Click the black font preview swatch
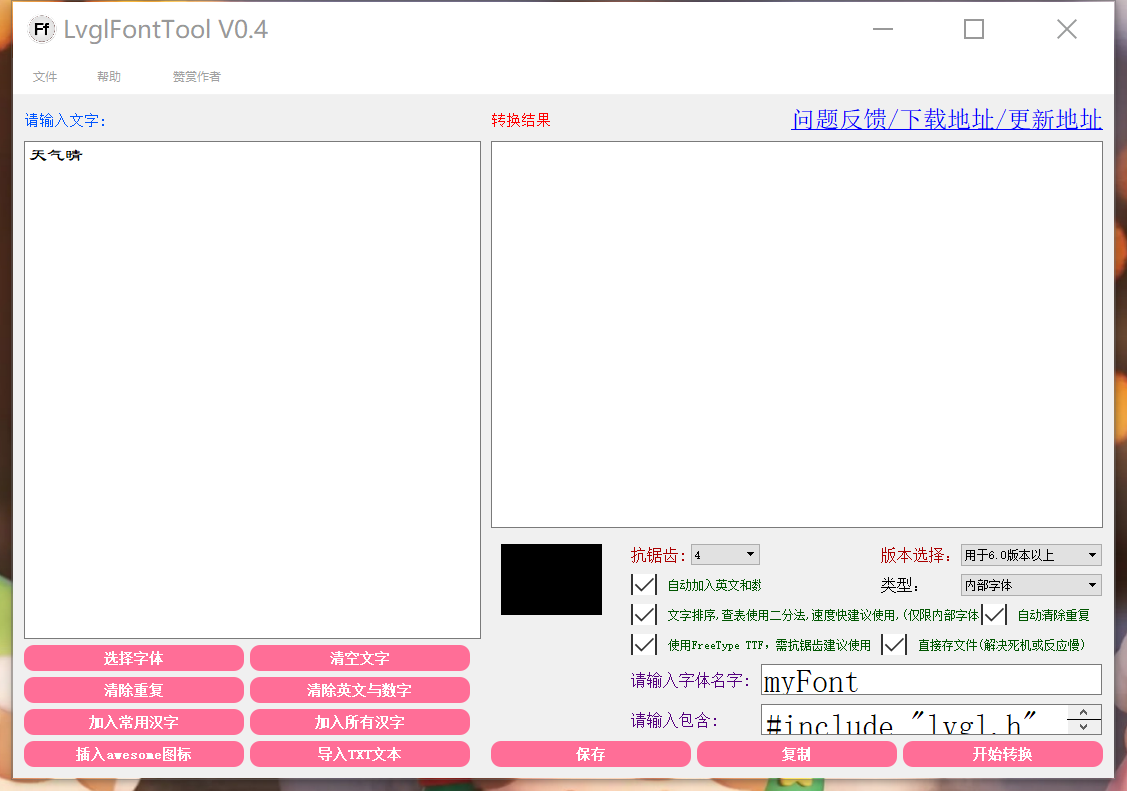The image size is (1127, 791). [551, 579]
